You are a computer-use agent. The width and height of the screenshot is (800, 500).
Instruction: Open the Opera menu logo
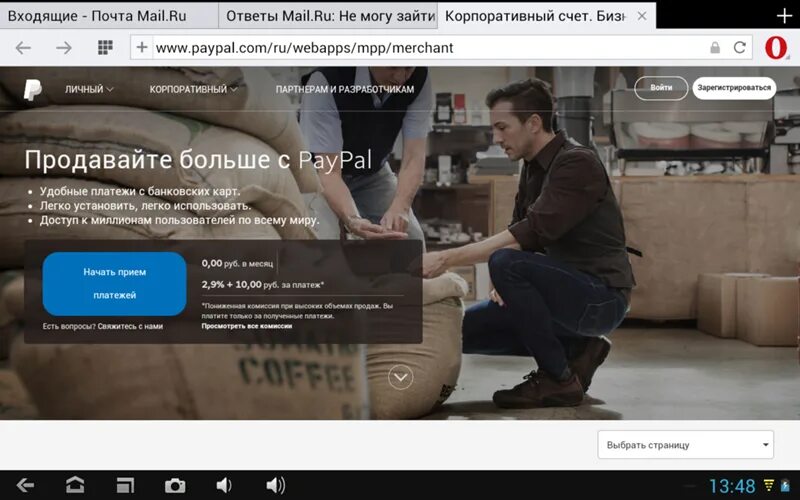[x=776, y=47]
